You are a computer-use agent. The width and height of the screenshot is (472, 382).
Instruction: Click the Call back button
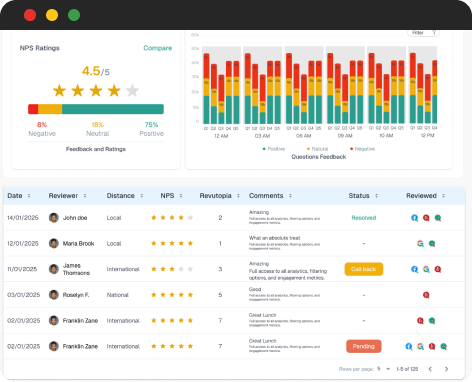(x=364, y=269)
